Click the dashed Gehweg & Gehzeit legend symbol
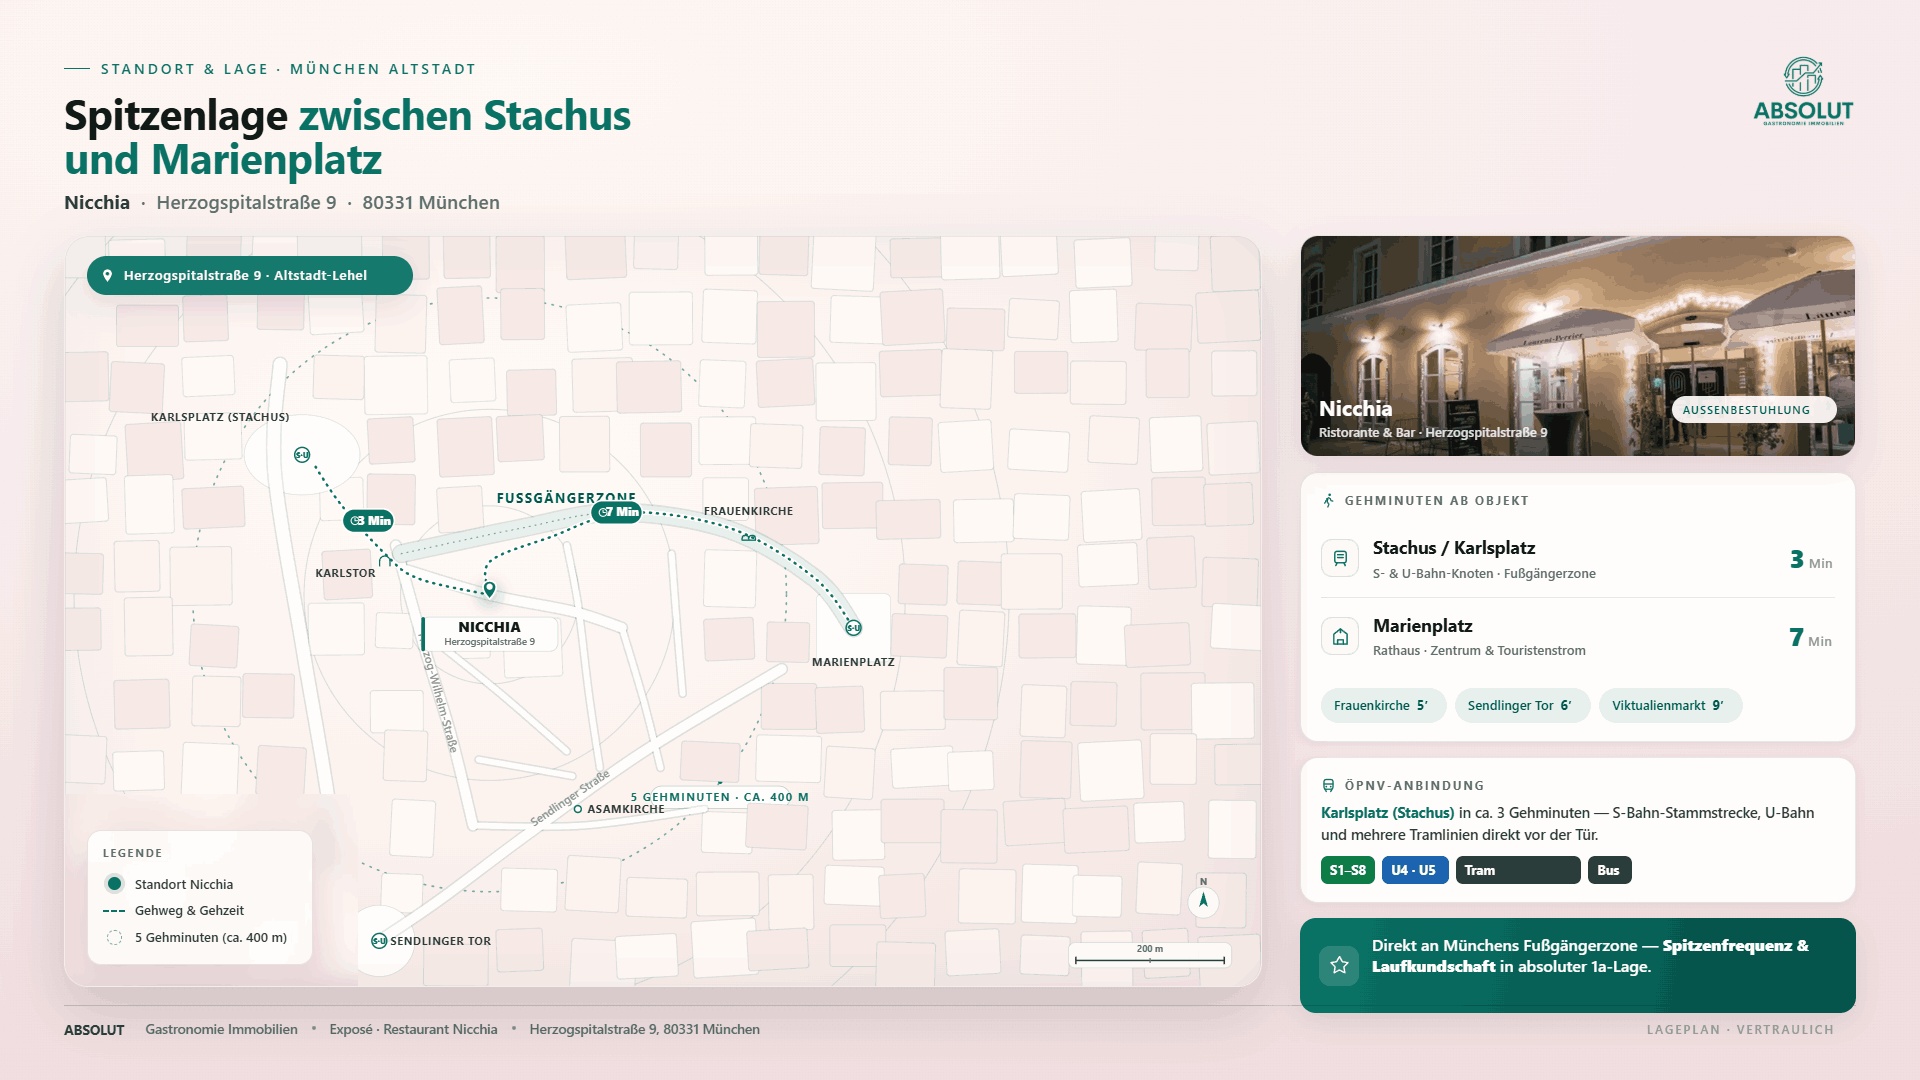Image resolution: width=1920 pixels, height=1080 pixels. pos(114,911)
